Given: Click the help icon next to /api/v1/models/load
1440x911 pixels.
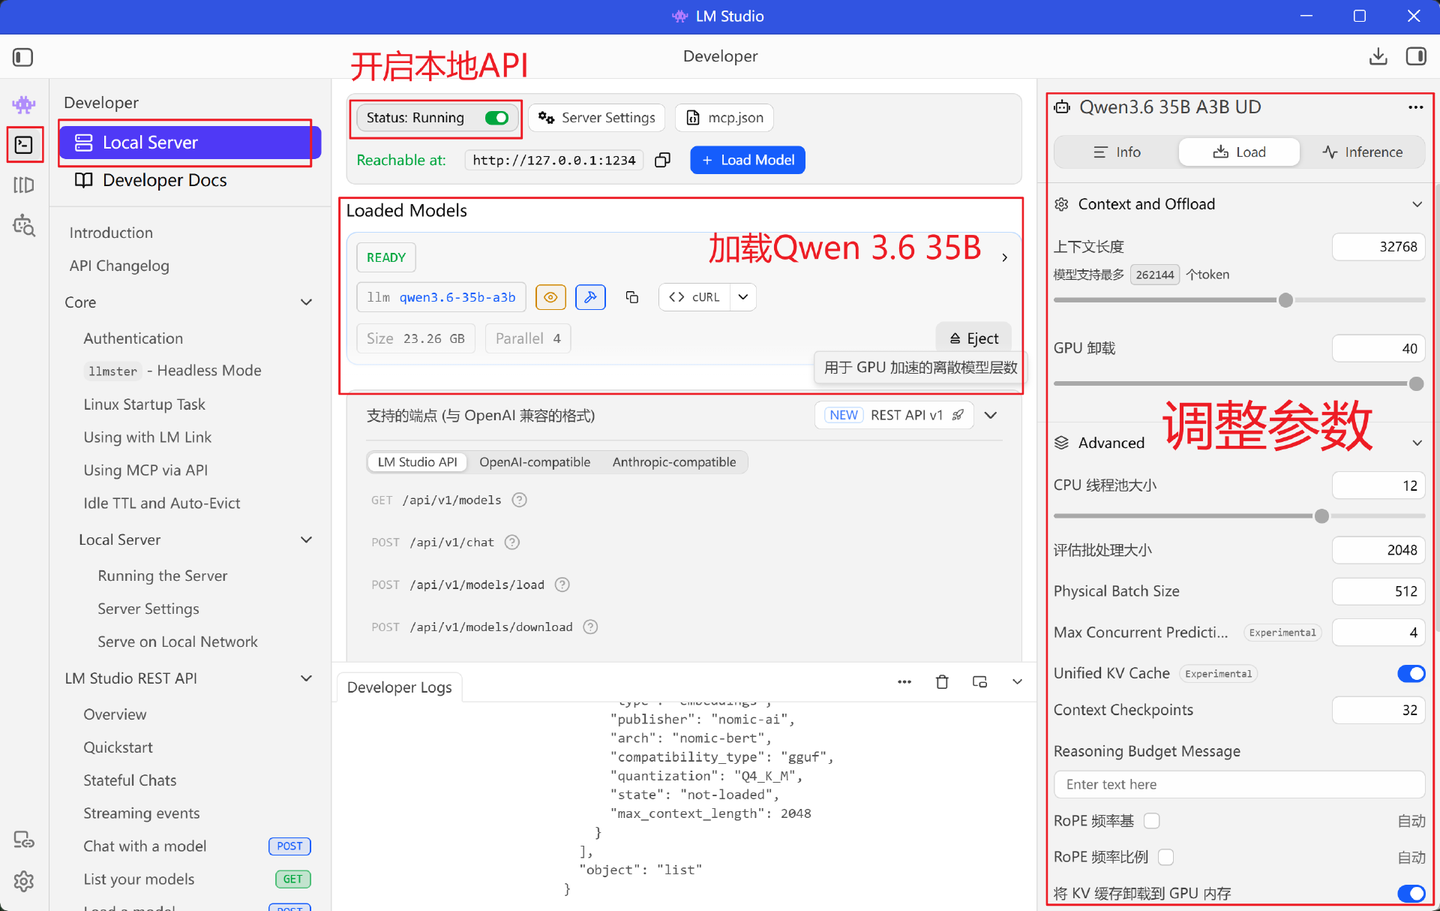Looking at the screenshot, I should point(562,585).
